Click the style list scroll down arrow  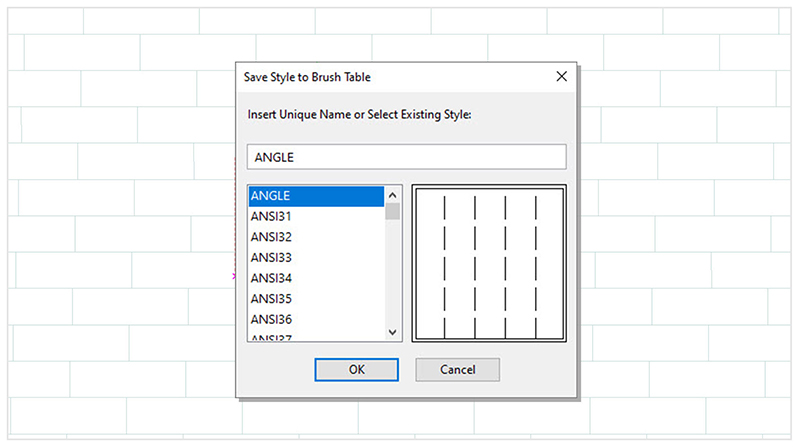click(x=392, y=332)
